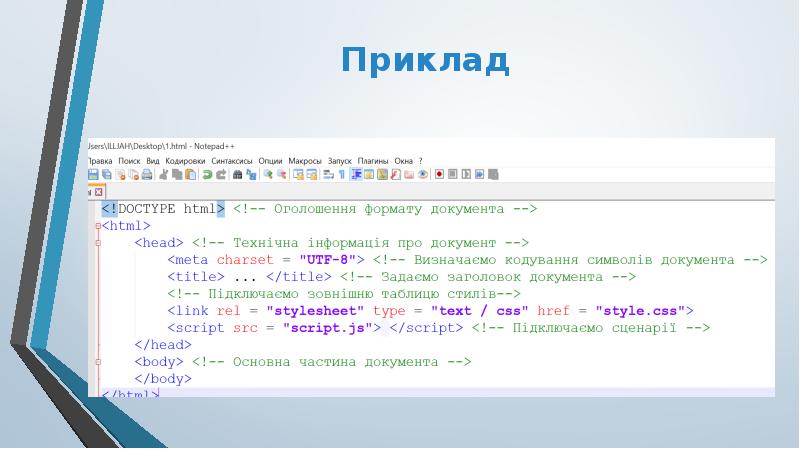
Task: Click the Stop macro recording icon
Action: [453, 174]
